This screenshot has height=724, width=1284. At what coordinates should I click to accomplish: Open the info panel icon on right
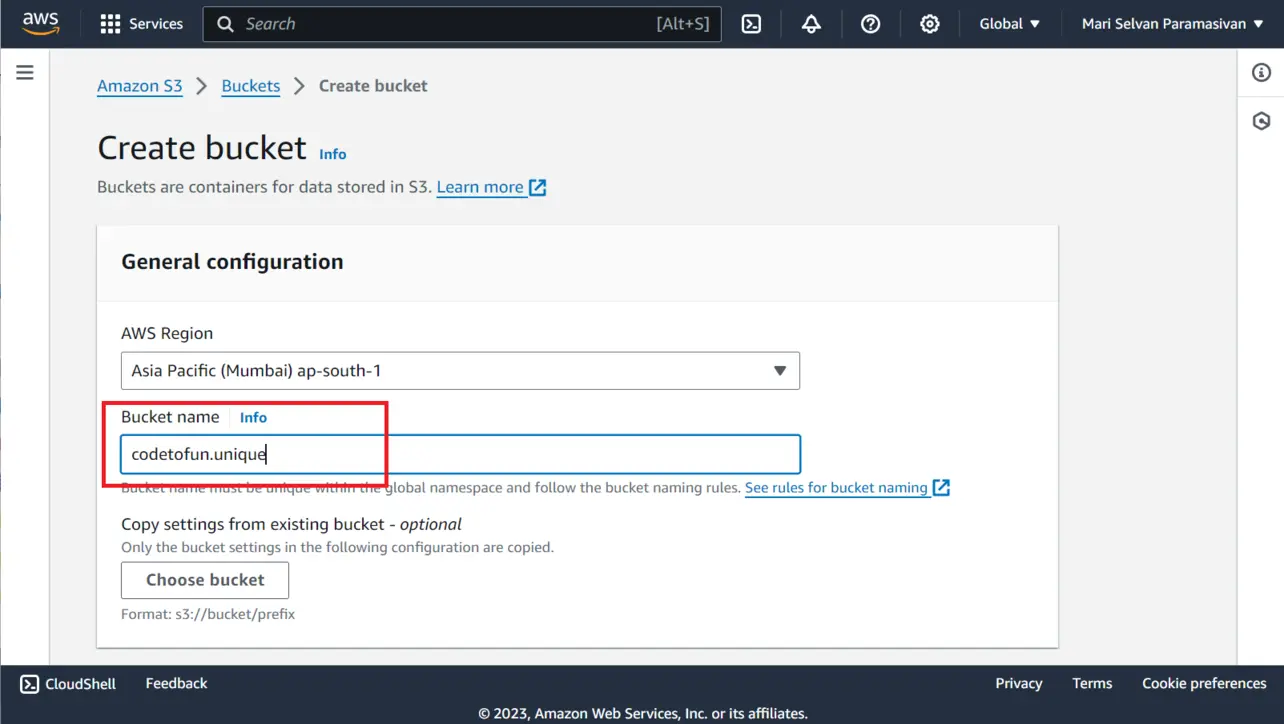(x=1261, y=72)
